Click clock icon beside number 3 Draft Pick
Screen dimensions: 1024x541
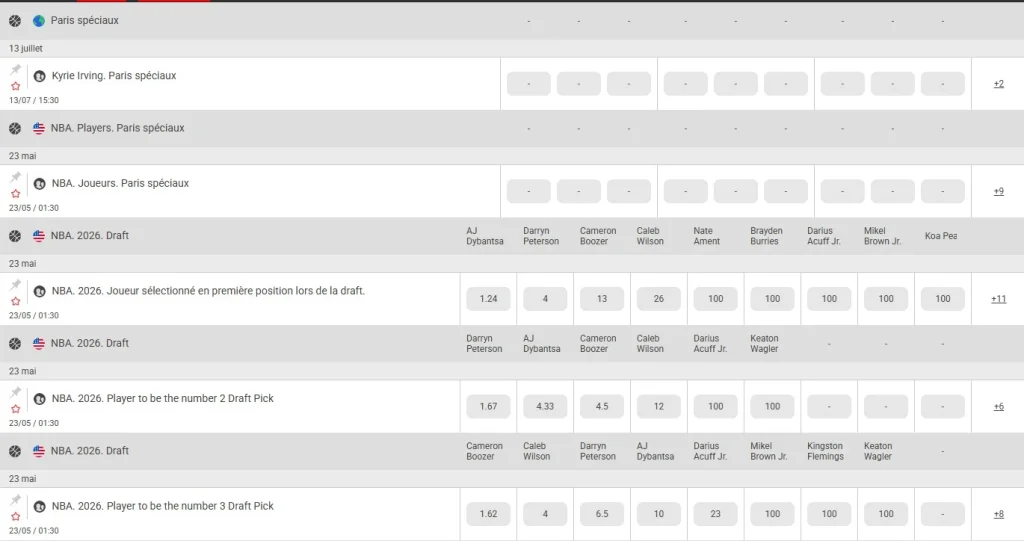(x=40, y=507)
